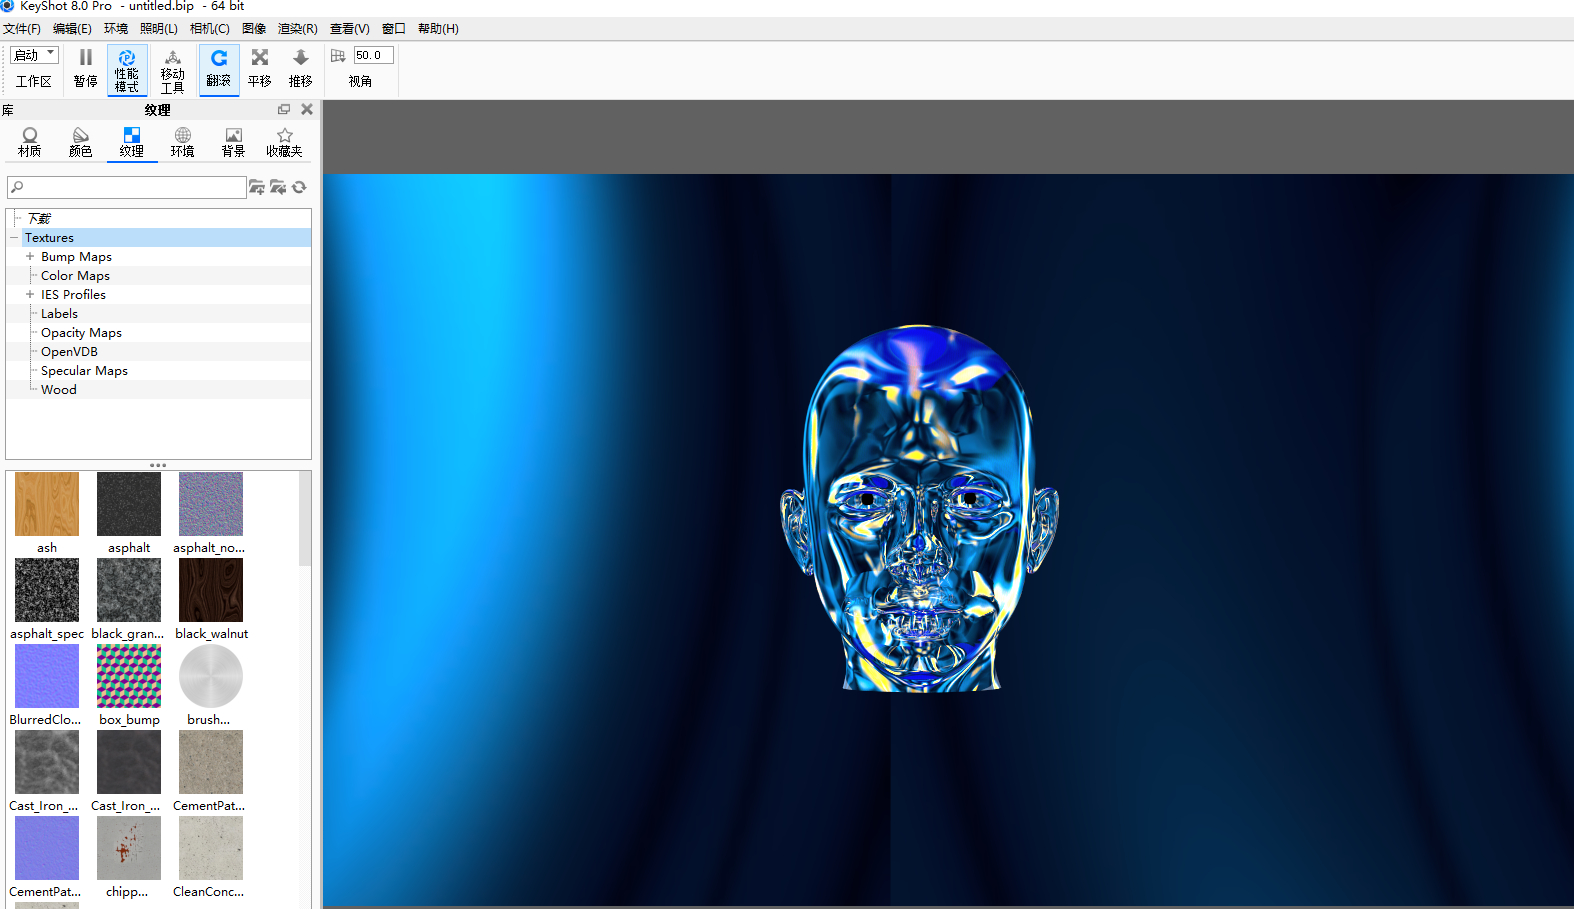This screenshot has height=909, width=1574.
Task: Select the Opacity Maps folder
Action: coord(81,333)
